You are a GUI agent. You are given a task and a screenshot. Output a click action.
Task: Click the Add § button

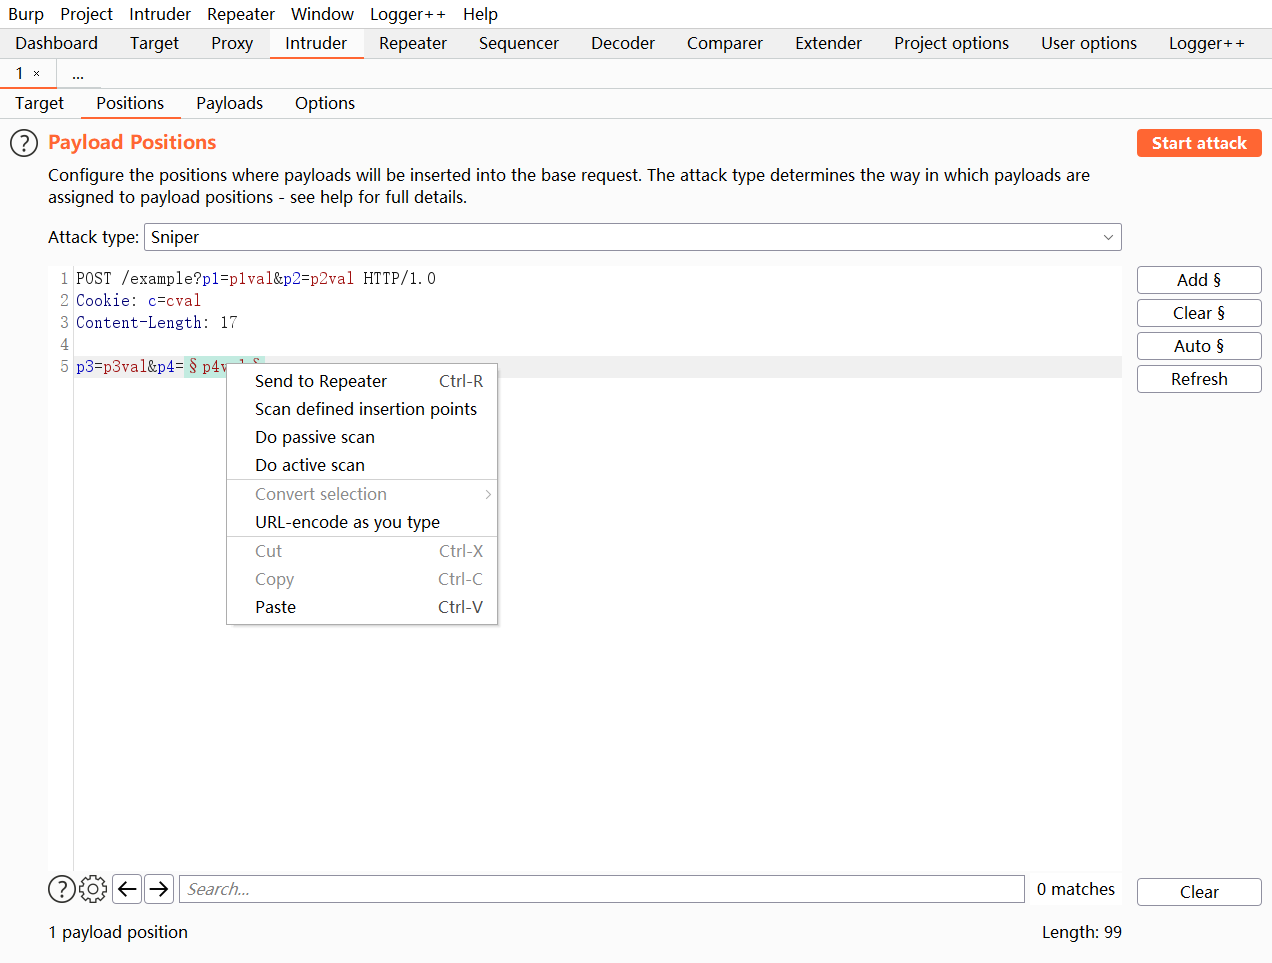coord(1199,280)
